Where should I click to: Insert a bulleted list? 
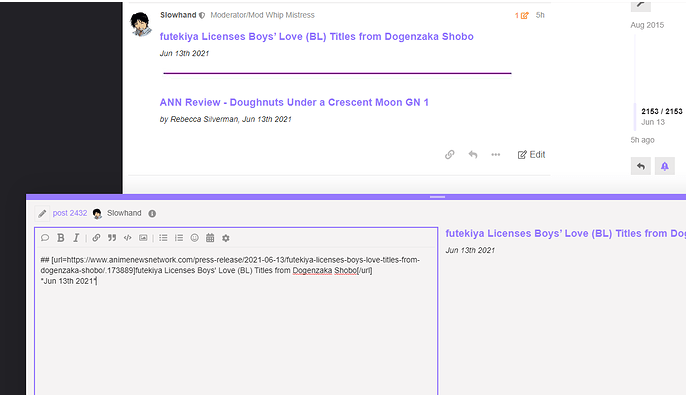pyautogui.click(x=163, y=238)
